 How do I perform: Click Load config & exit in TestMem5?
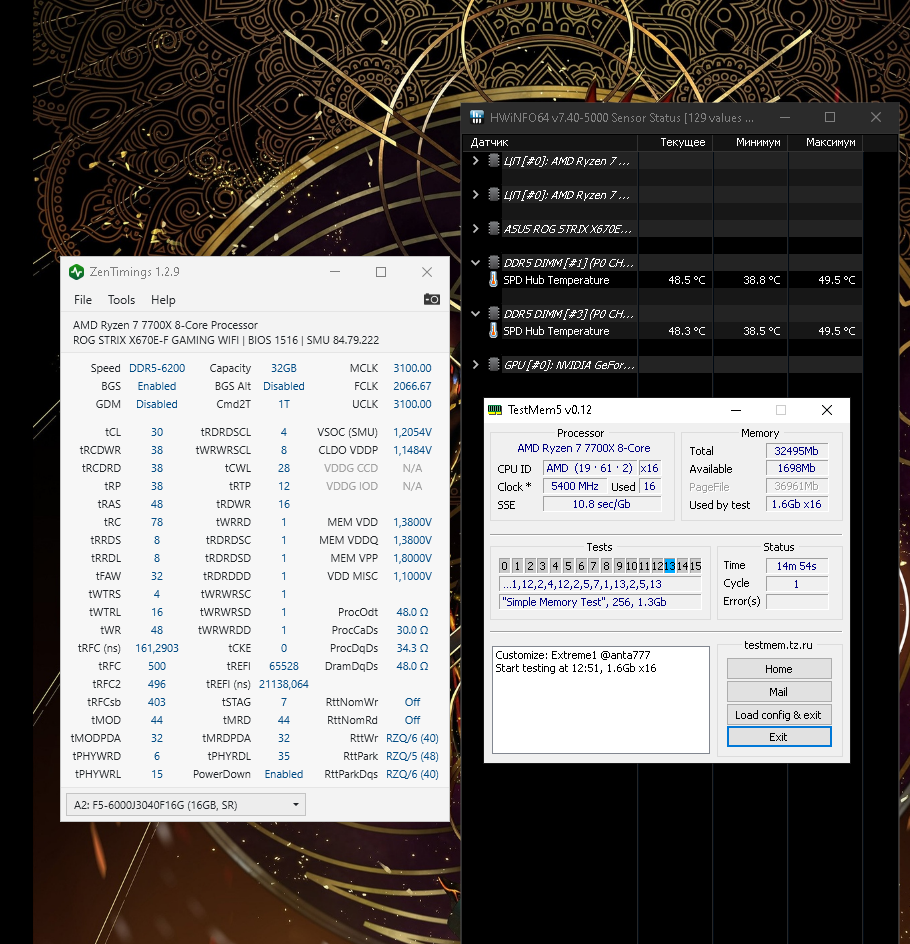(779, 715)
